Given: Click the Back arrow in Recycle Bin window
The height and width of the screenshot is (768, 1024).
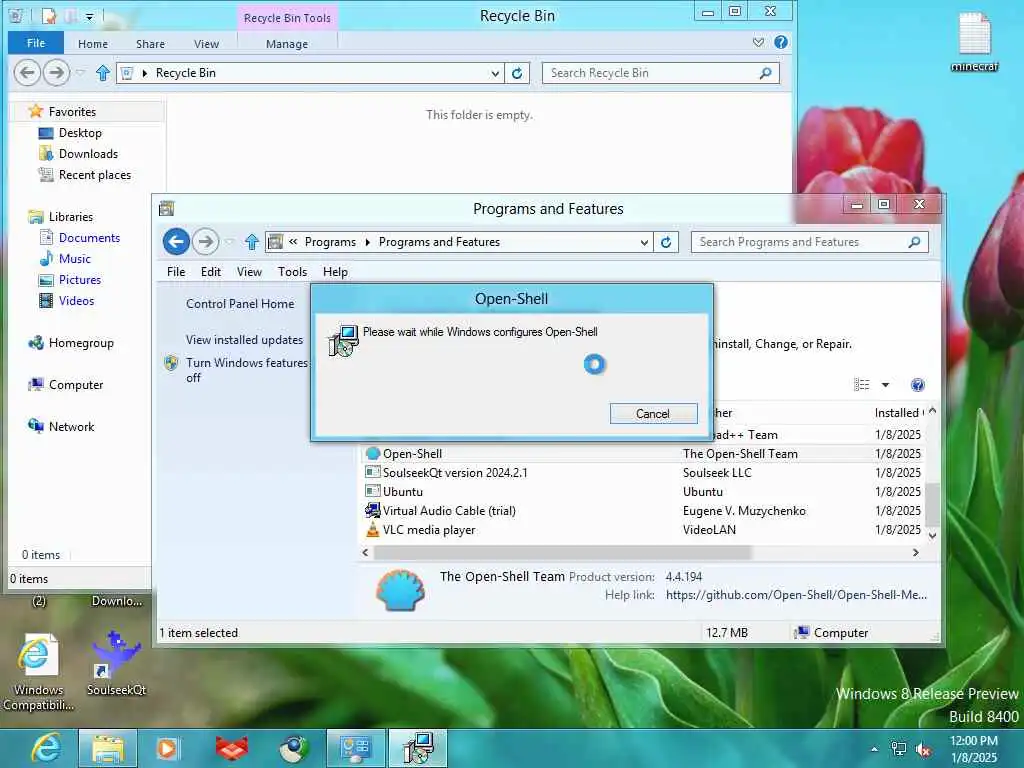Looking at the screenshot, I should click(x=27, y=72).
